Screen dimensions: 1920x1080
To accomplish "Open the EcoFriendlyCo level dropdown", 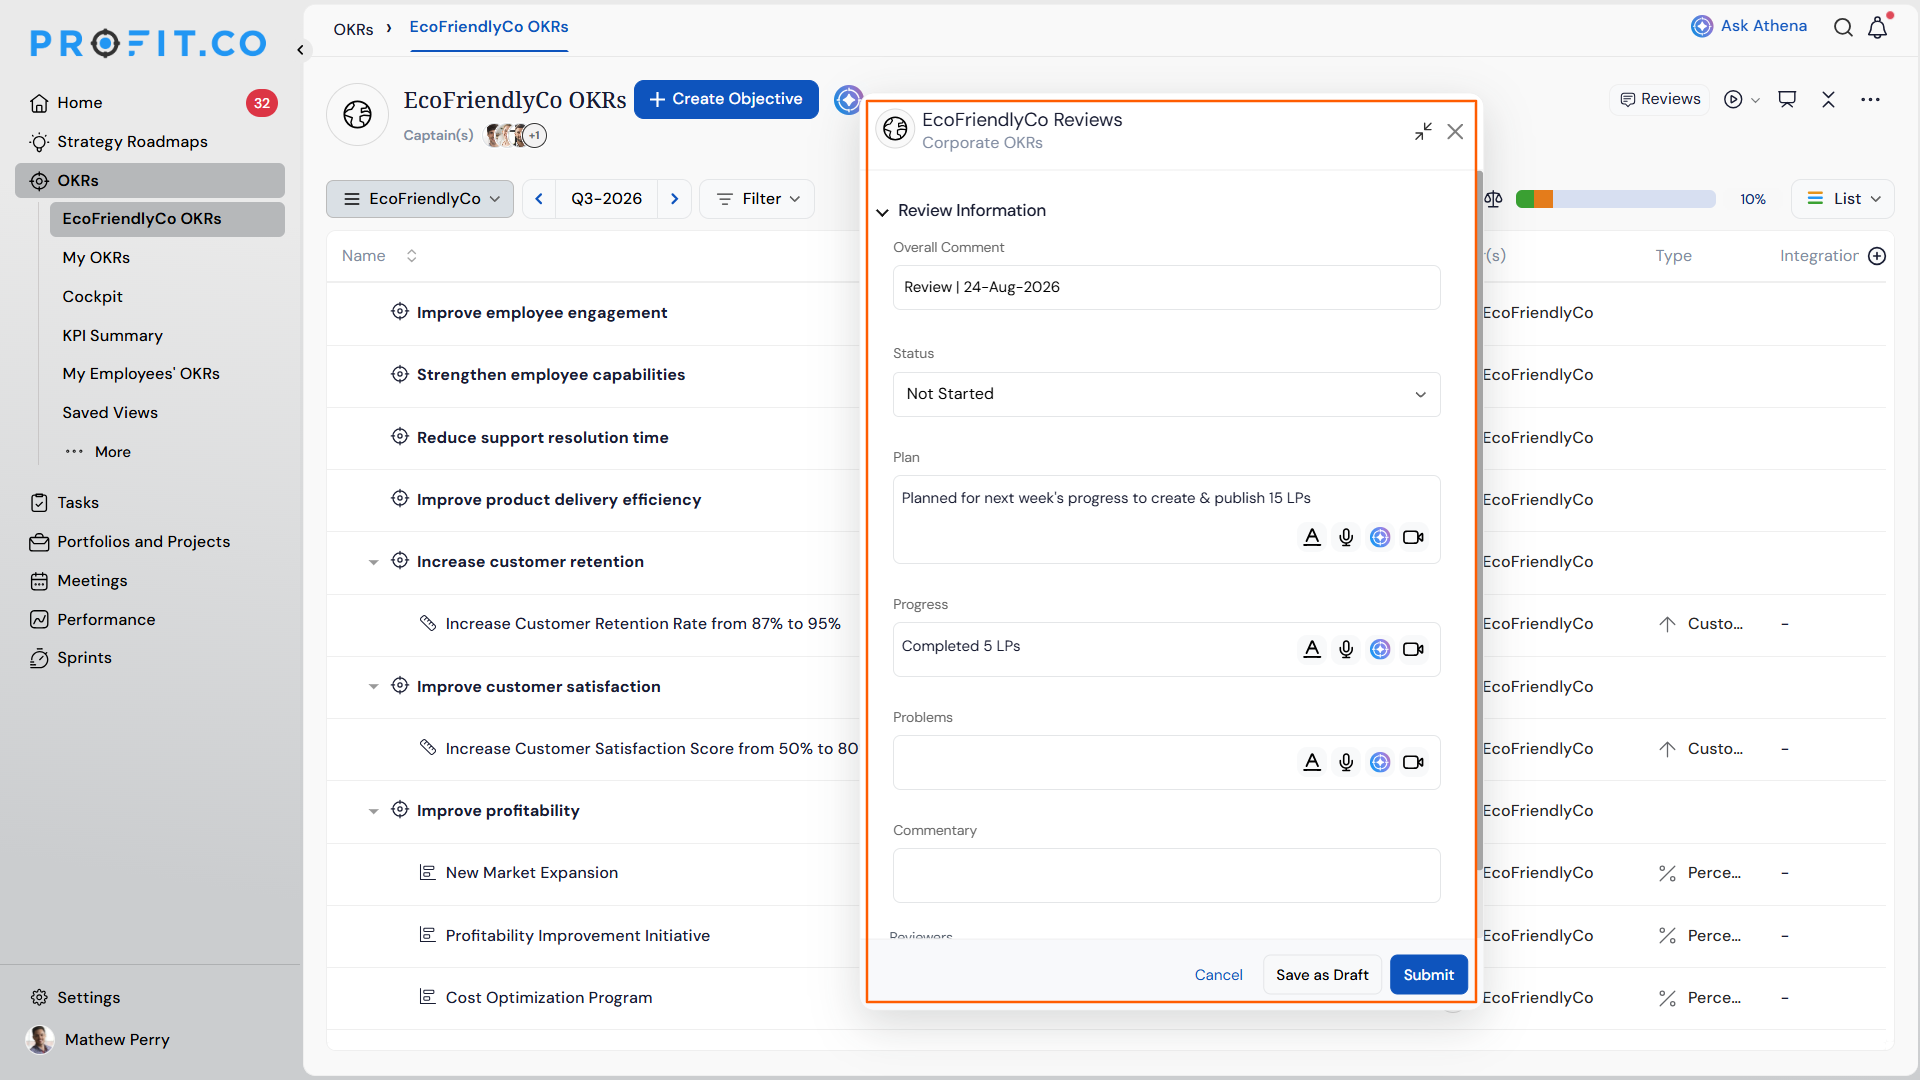I will (x=420, y=199).
